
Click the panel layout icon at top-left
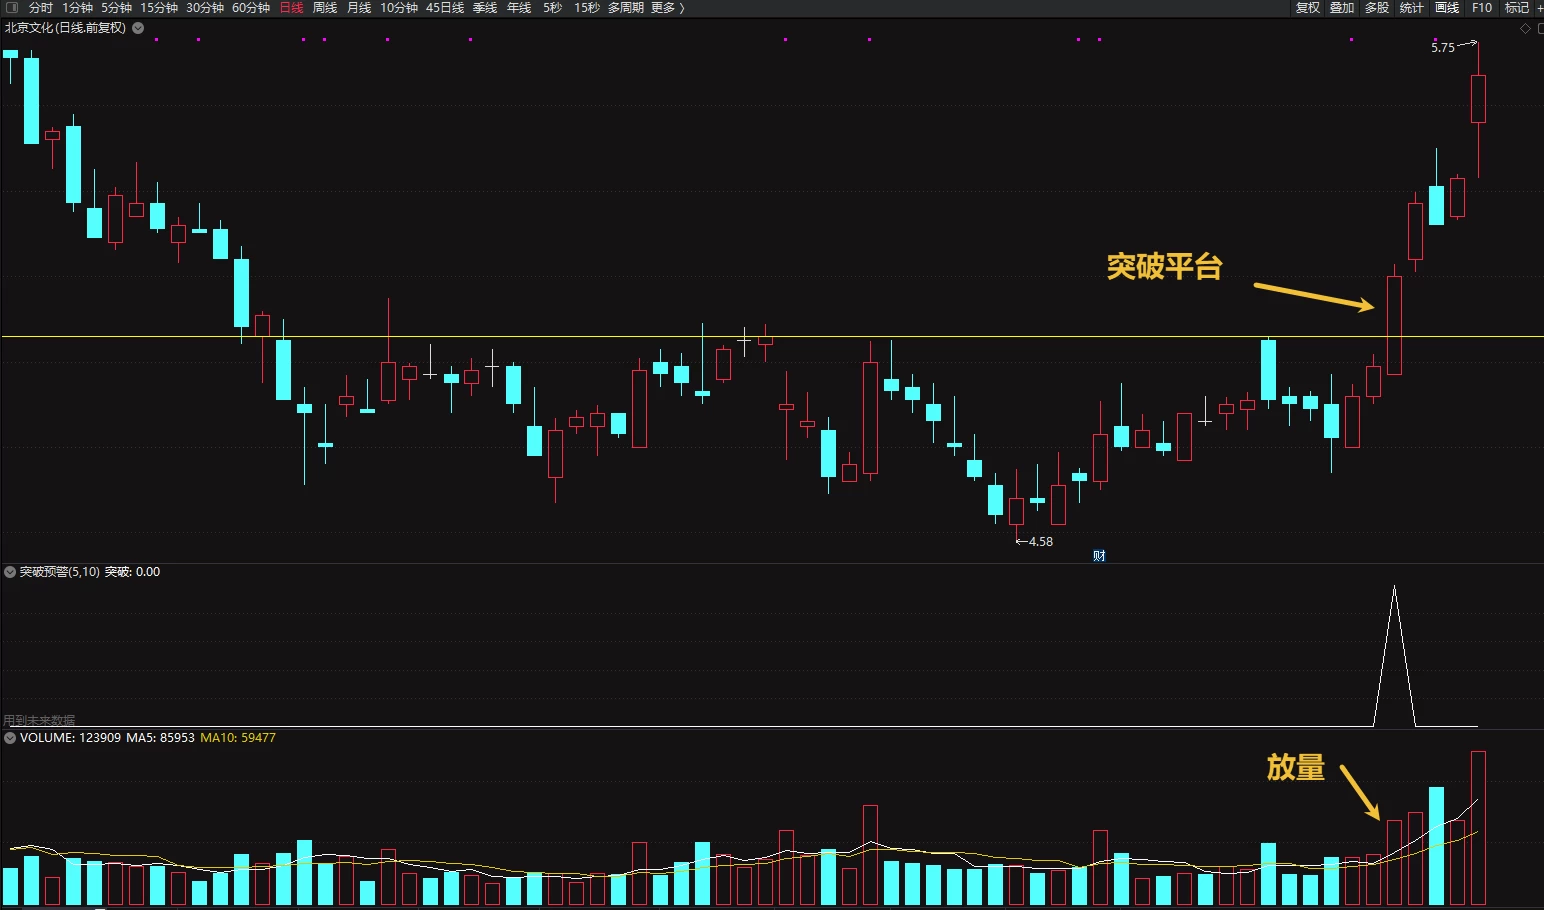click(x=12, y=7)
